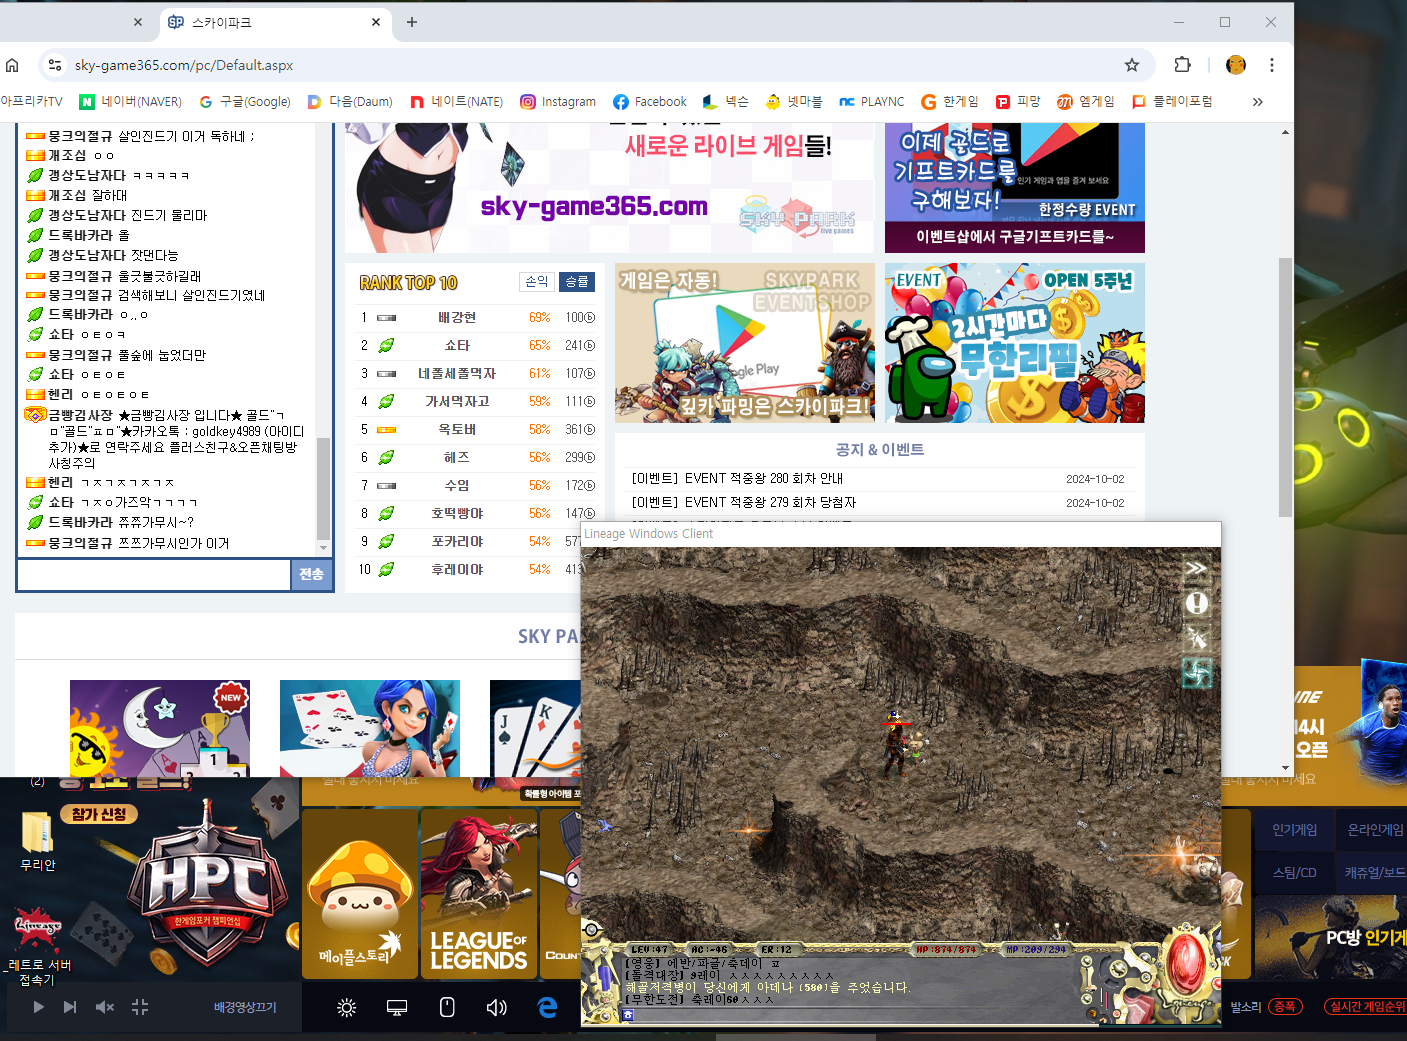1407x1041 pixels.
Task: Click rank 10 player 후레이야
Action: pyautogui.click(x=457, y=570)
